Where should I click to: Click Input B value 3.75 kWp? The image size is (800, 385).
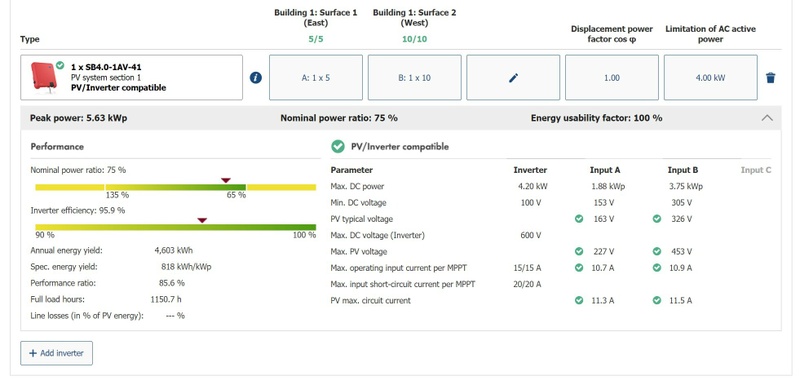click(686, 186)
